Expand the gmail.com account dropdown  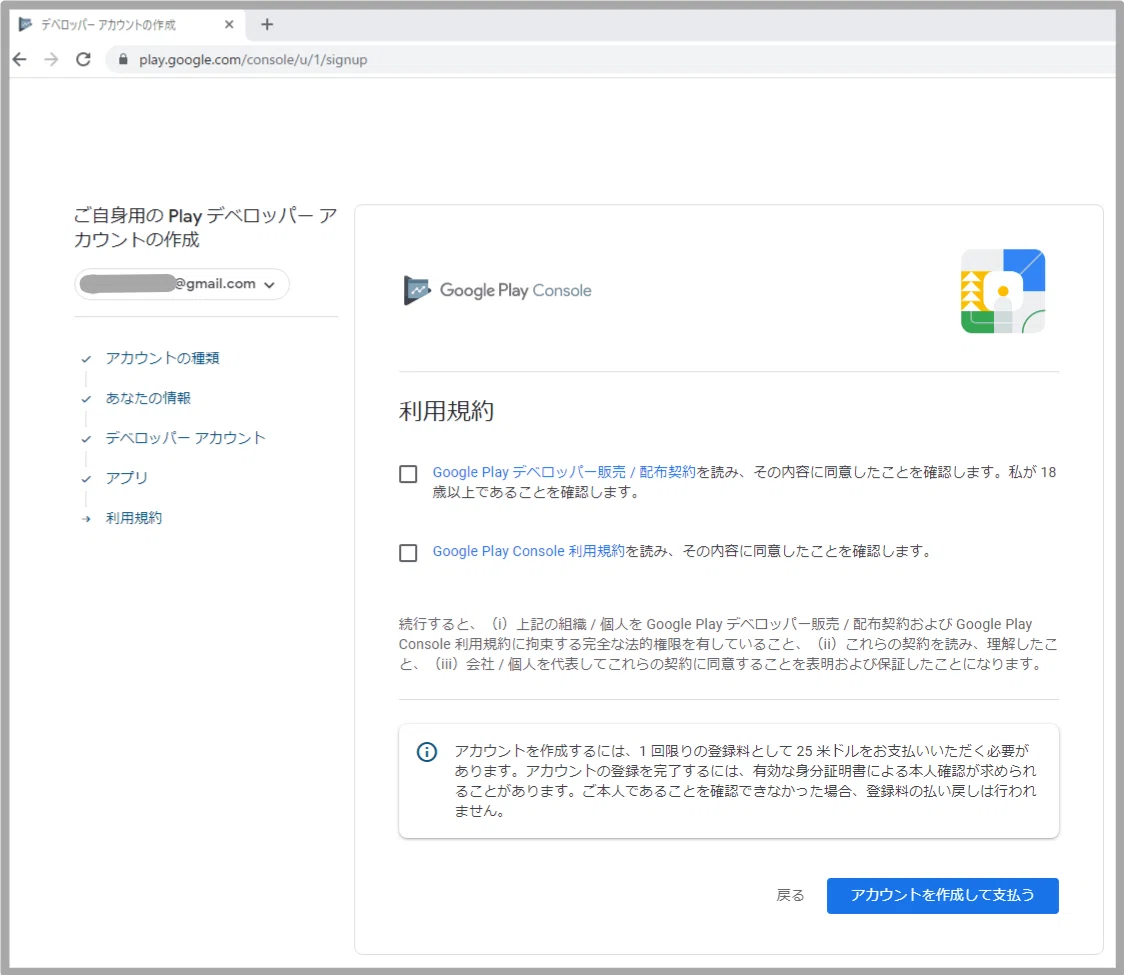pyautogui.click(x=182, y=284)
